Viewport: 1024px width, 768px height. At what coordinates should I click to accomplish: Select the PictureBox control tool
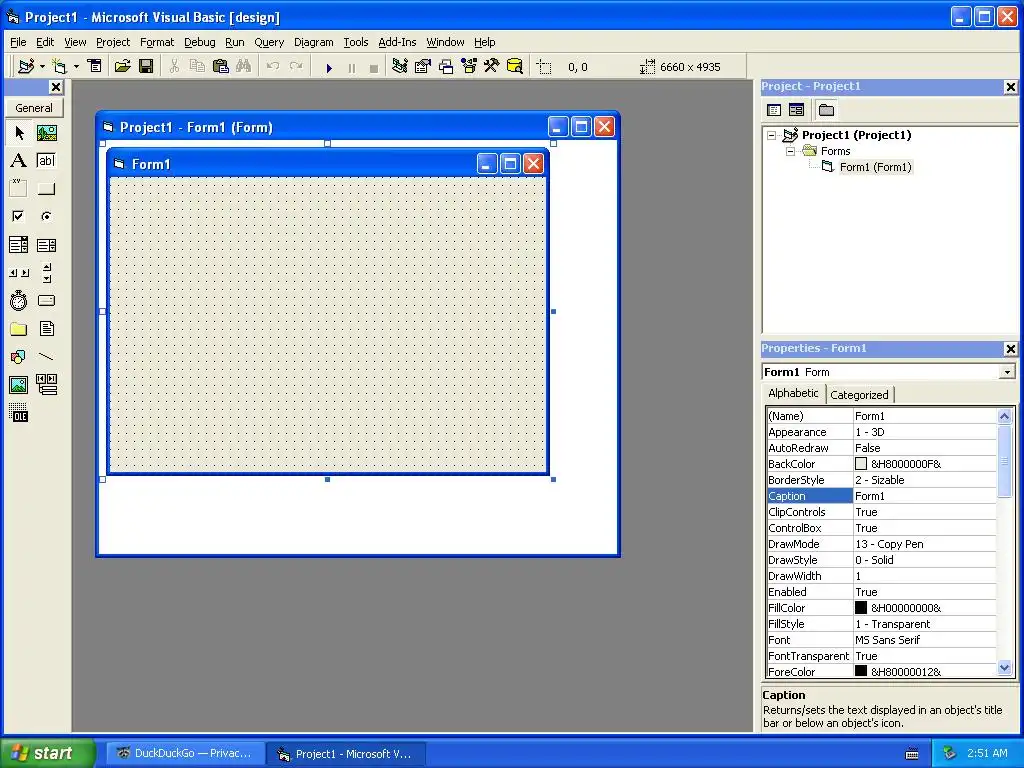coord(46,133)
